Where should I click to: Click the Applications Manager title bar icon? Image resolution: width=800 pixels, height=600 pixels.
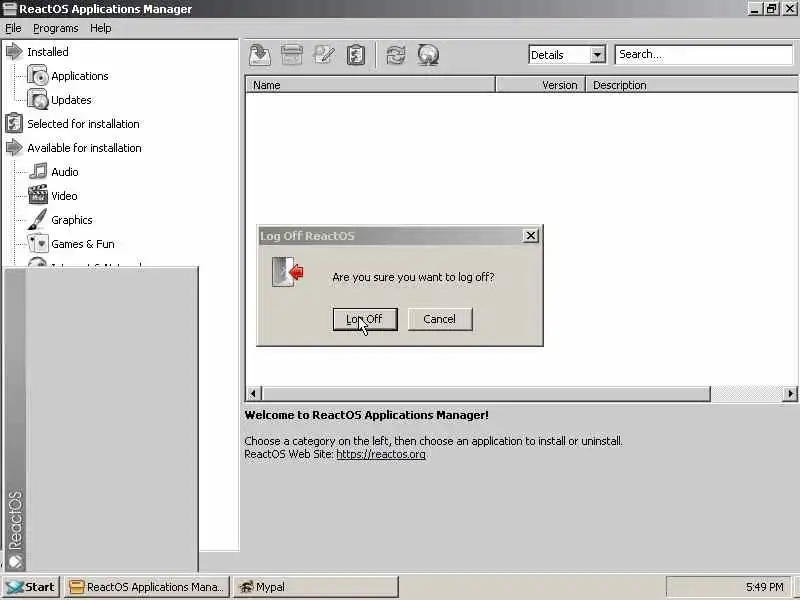10,9
